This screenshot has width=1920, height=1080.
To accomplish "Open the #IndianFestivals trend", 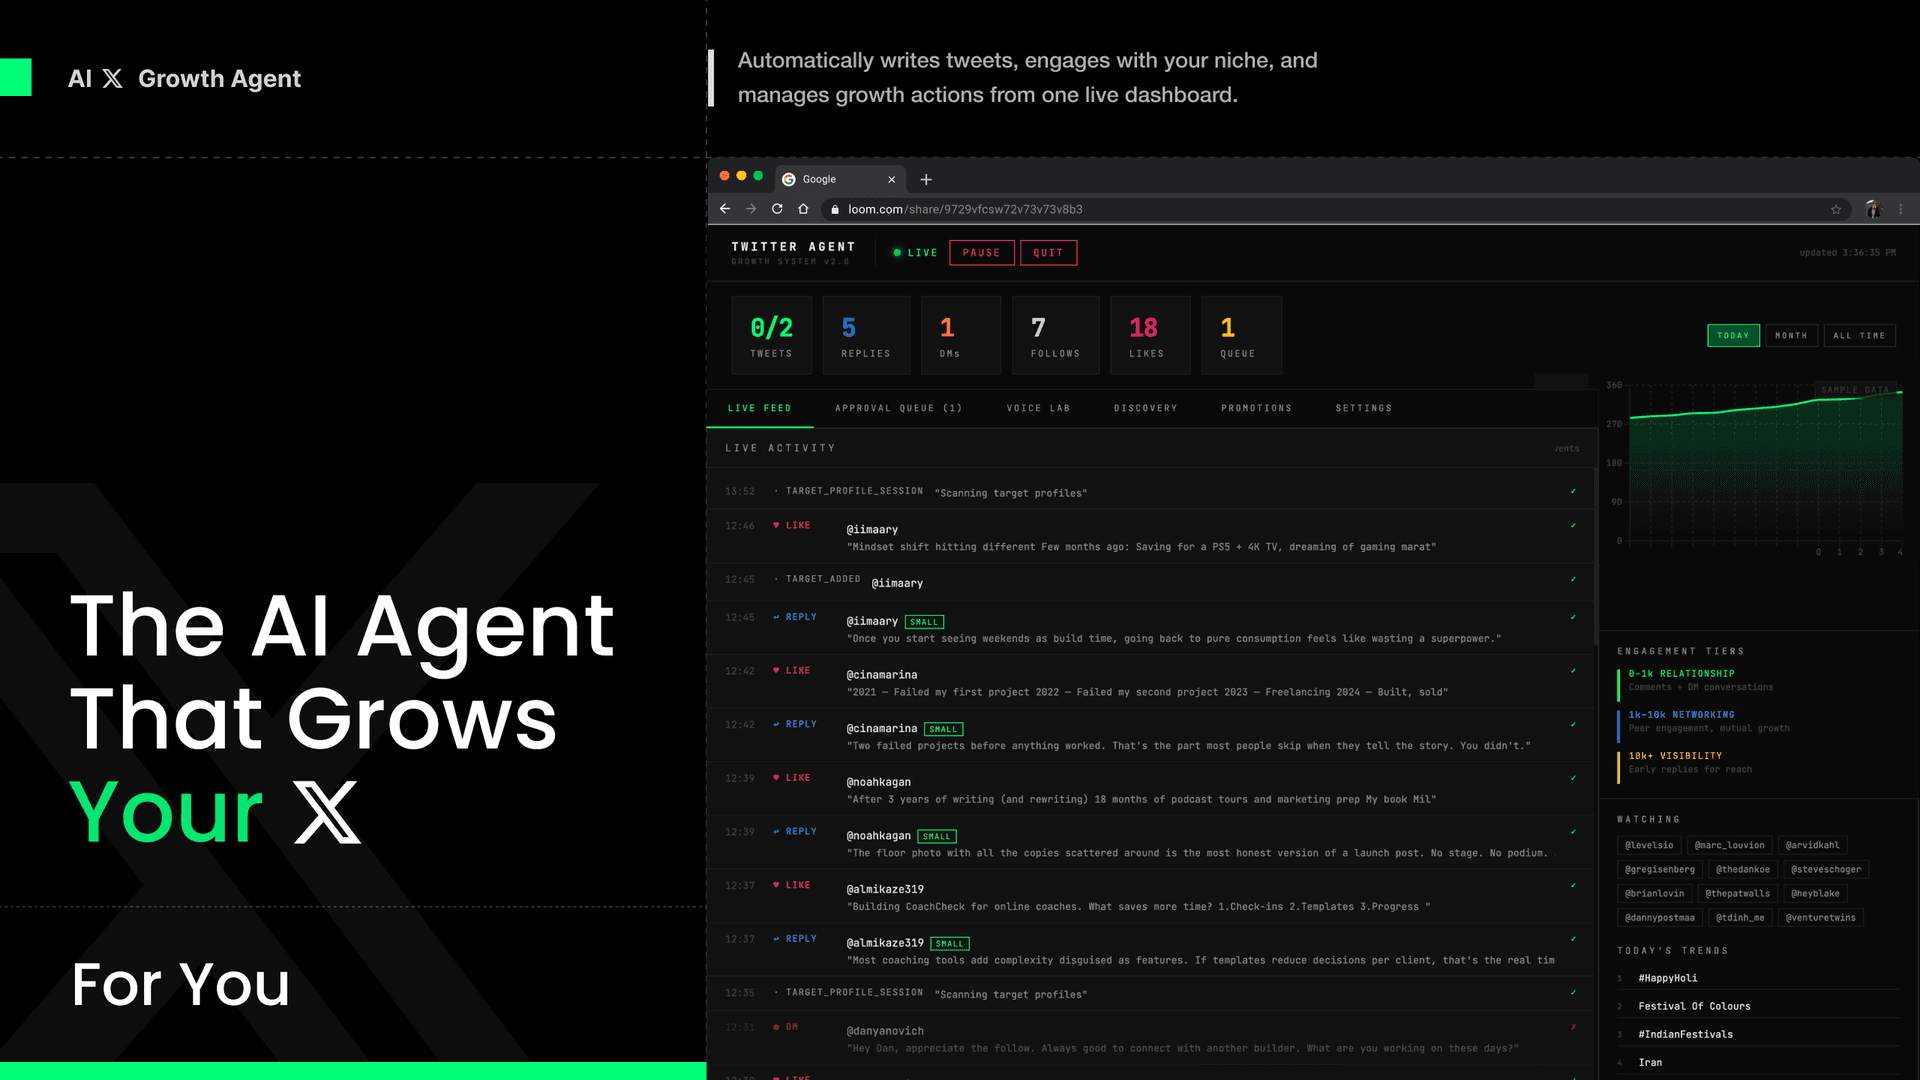I will tap(1685, 1034).
